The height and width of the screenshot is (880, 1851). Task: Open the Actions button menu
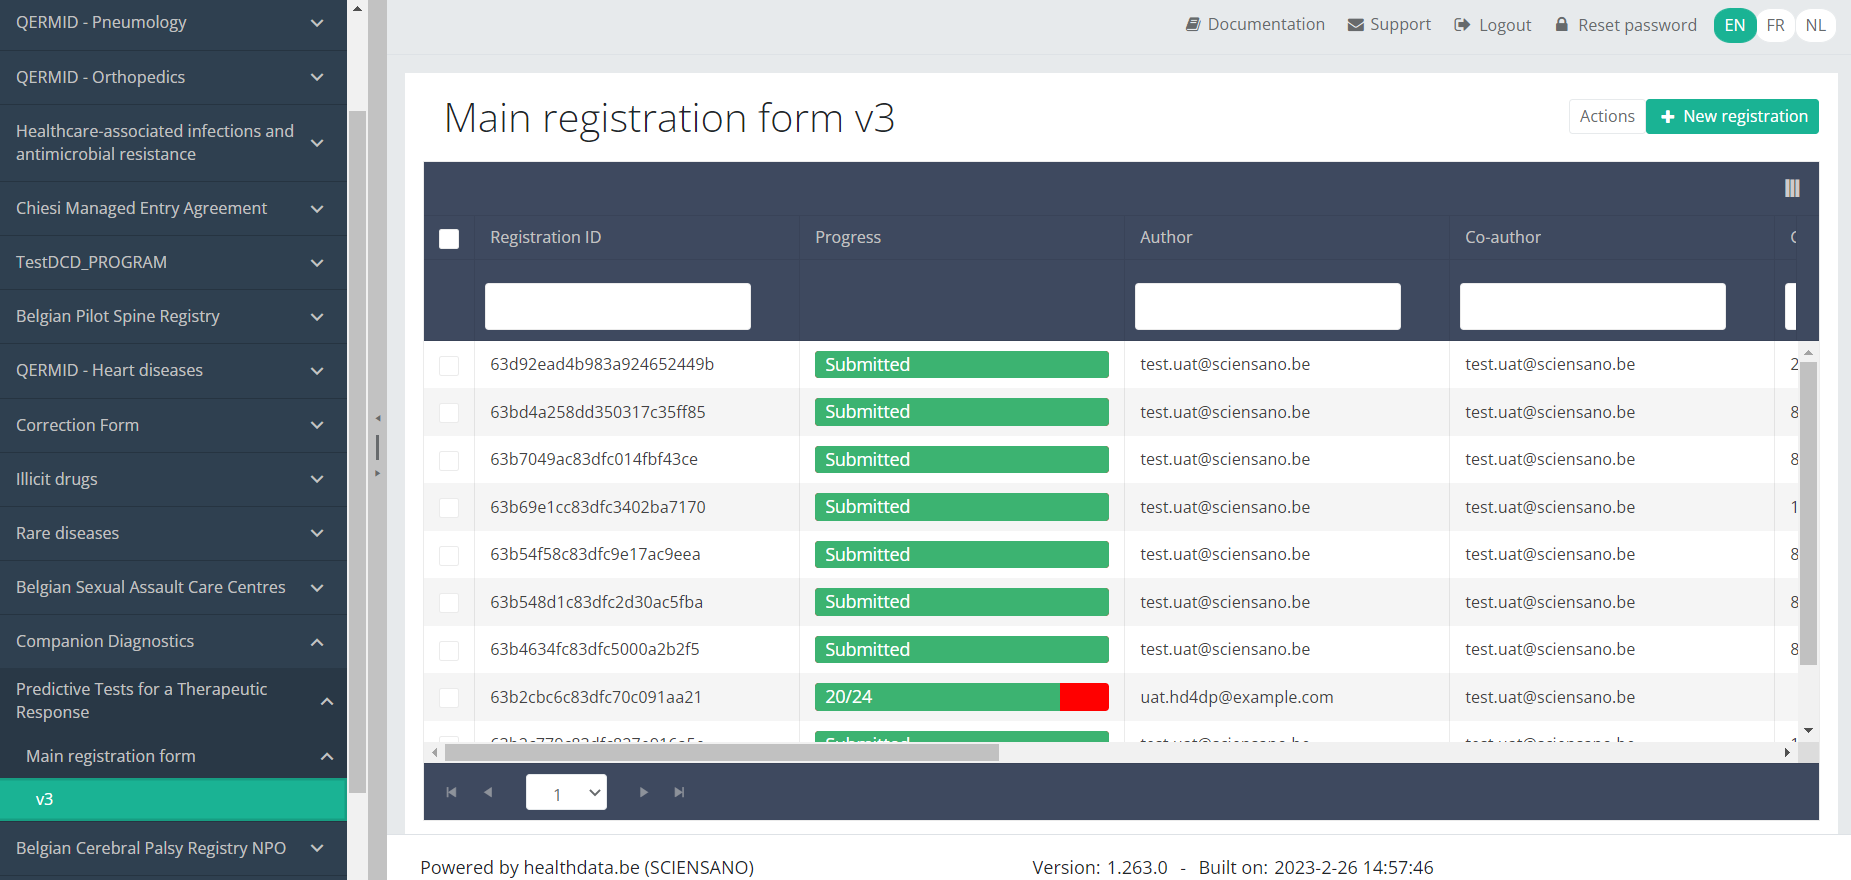[1606, 116]
